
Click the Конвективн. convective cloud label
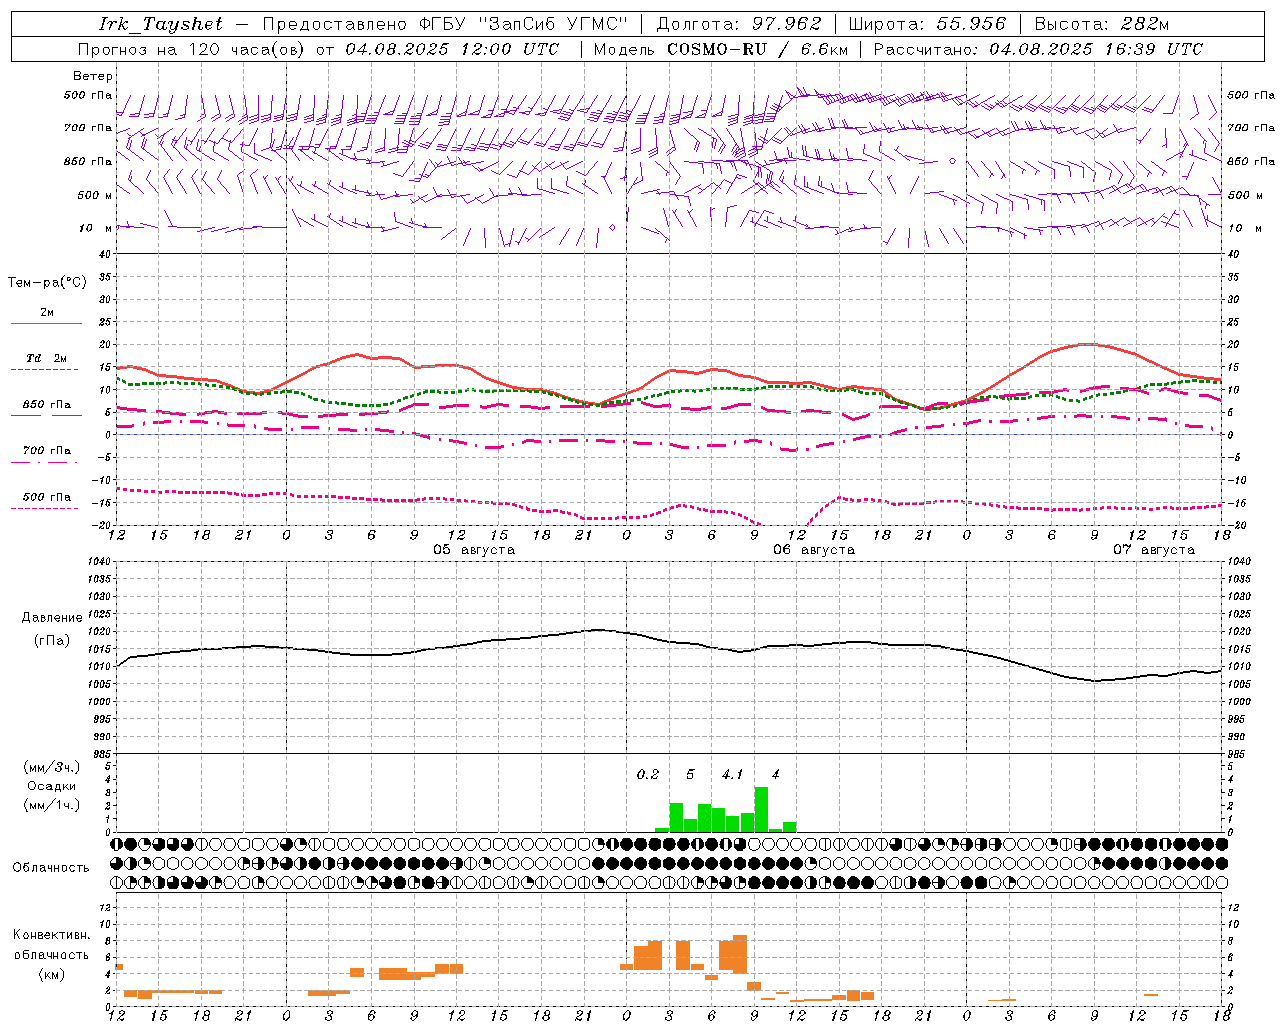52,935
